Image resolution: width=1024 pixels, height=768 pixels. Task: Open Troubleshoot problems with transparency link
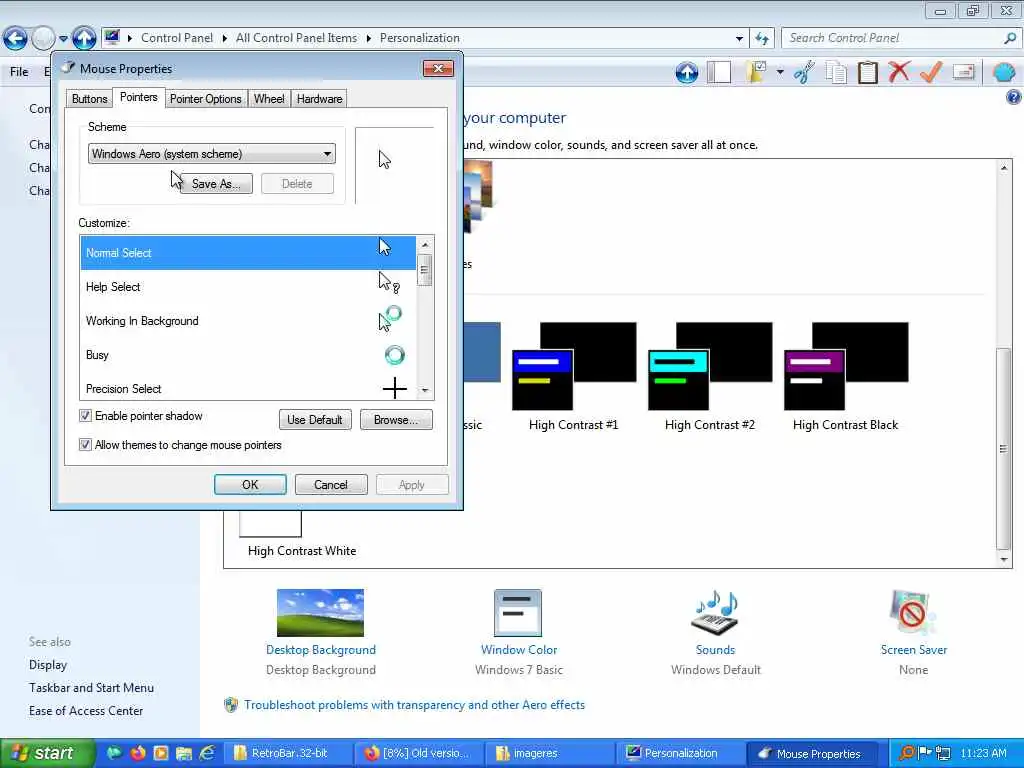[x=415, y=705]
